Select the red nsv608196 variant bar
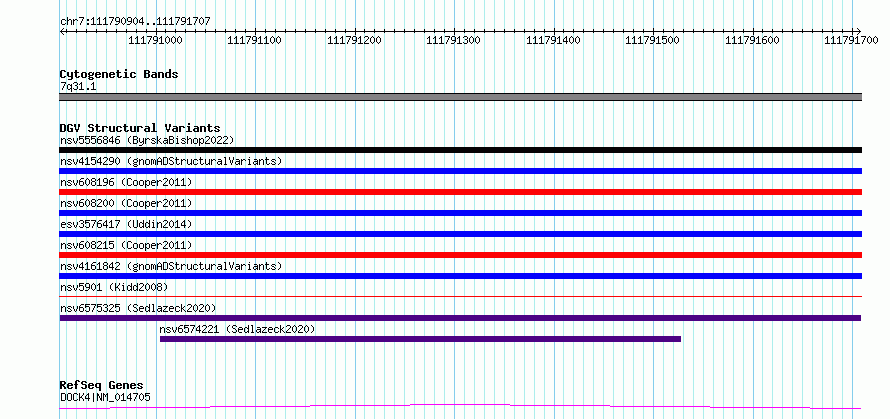This screenshot has width=890, height=419. (460, 192)
